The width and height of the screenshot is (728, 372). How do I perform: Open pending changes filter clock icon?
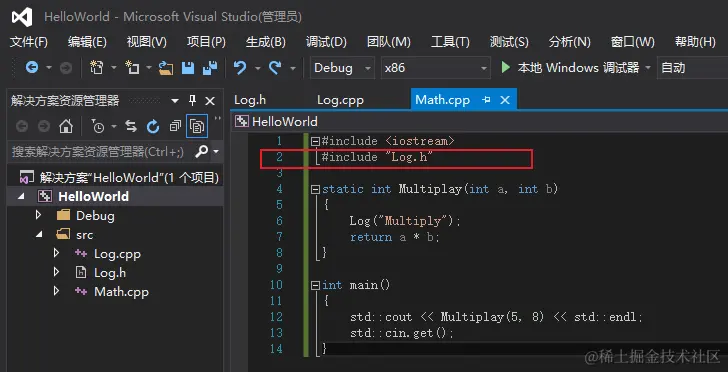pyautogui.click(x=98, y=126)
